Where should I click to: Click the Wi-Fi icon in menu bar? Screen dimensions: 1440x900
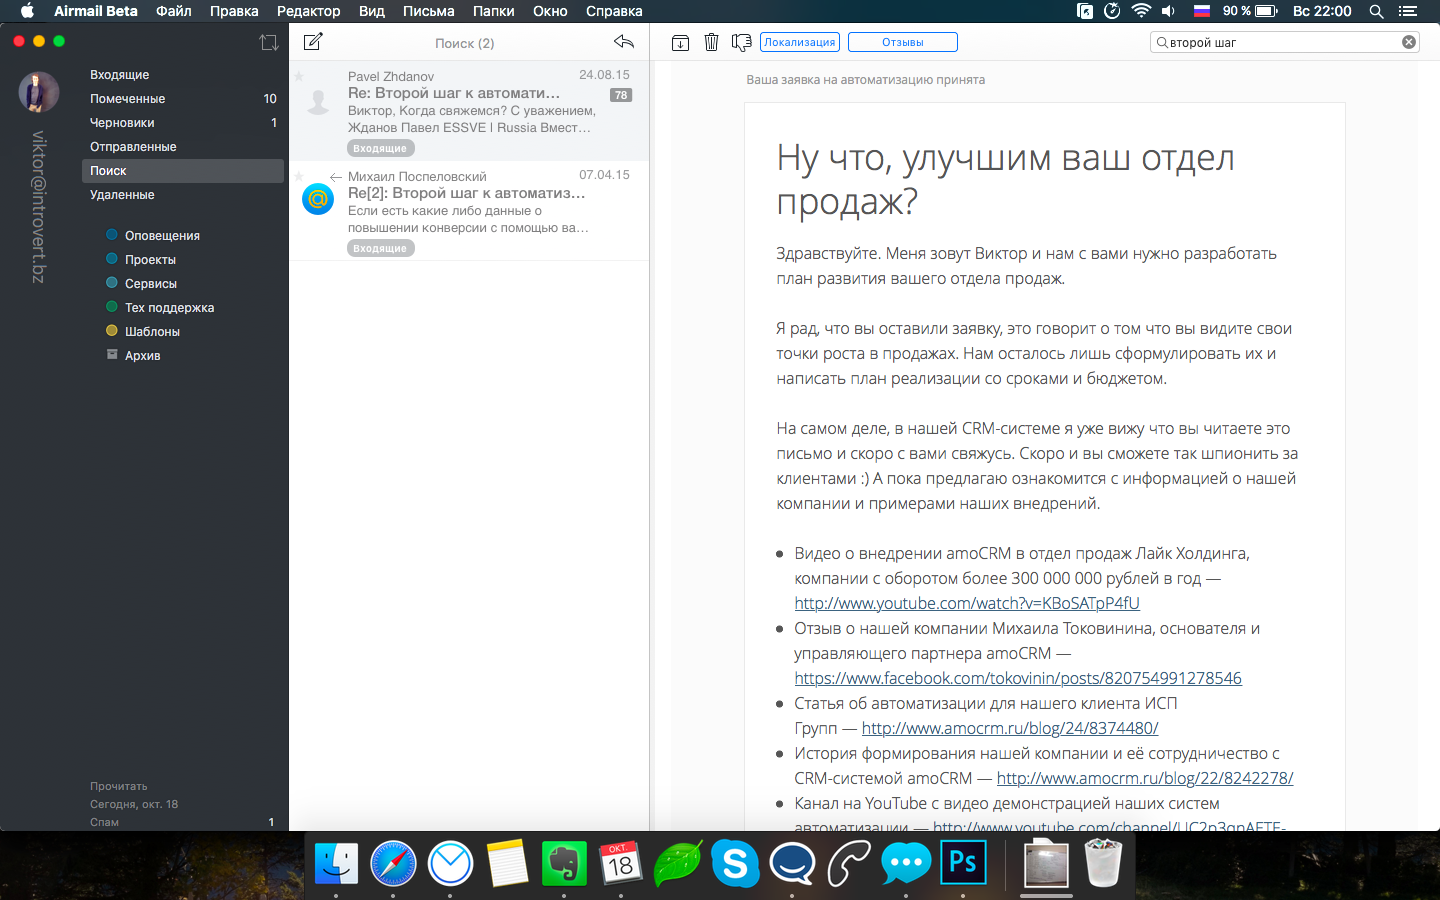point(1141,11)
